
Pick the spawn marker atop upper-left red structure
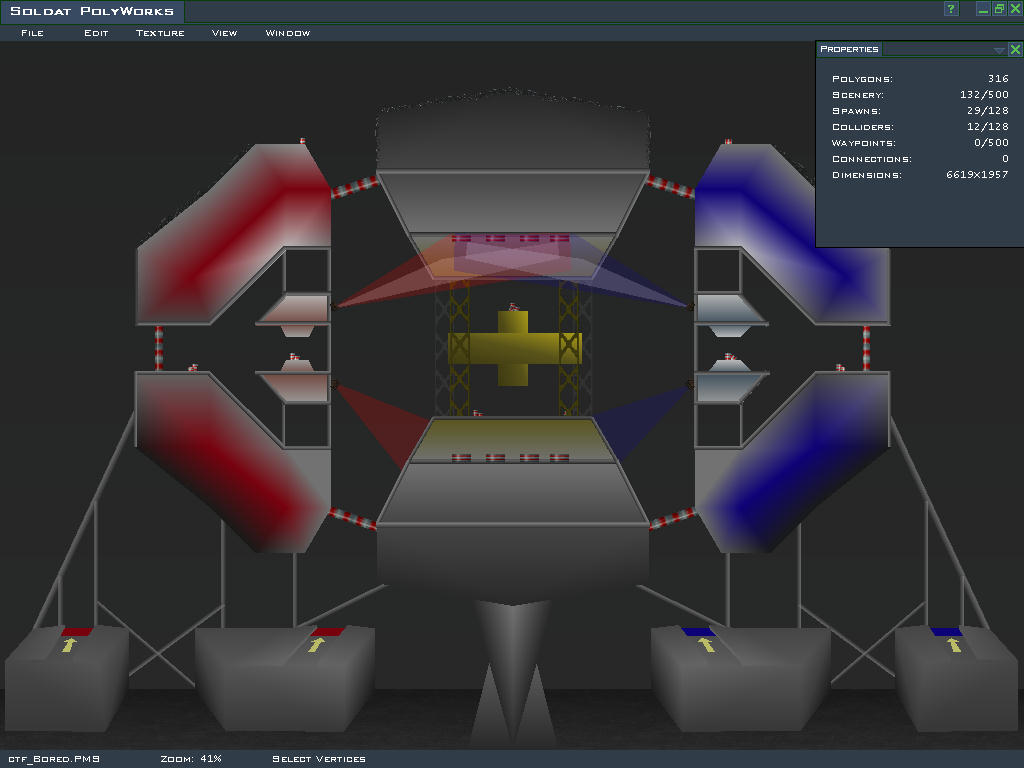[x=302, y=141]
